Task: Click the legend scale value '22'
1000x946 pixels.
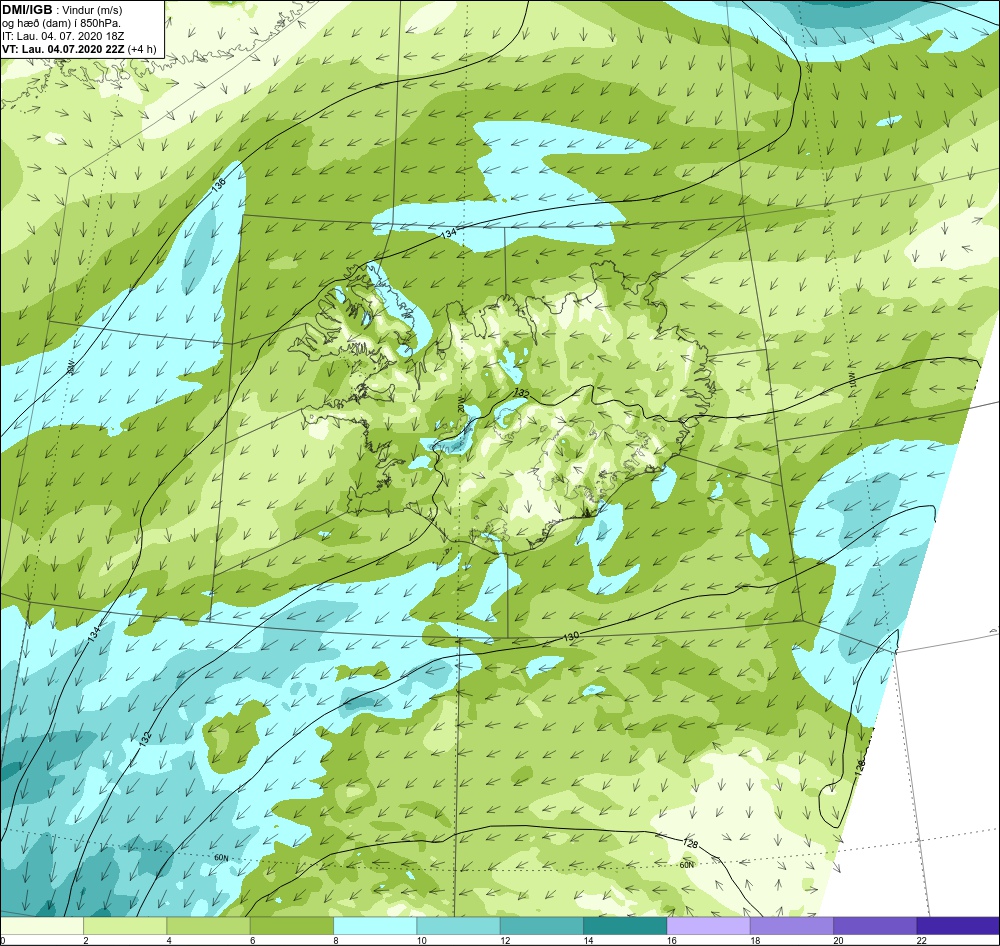Action: point(921,940)
